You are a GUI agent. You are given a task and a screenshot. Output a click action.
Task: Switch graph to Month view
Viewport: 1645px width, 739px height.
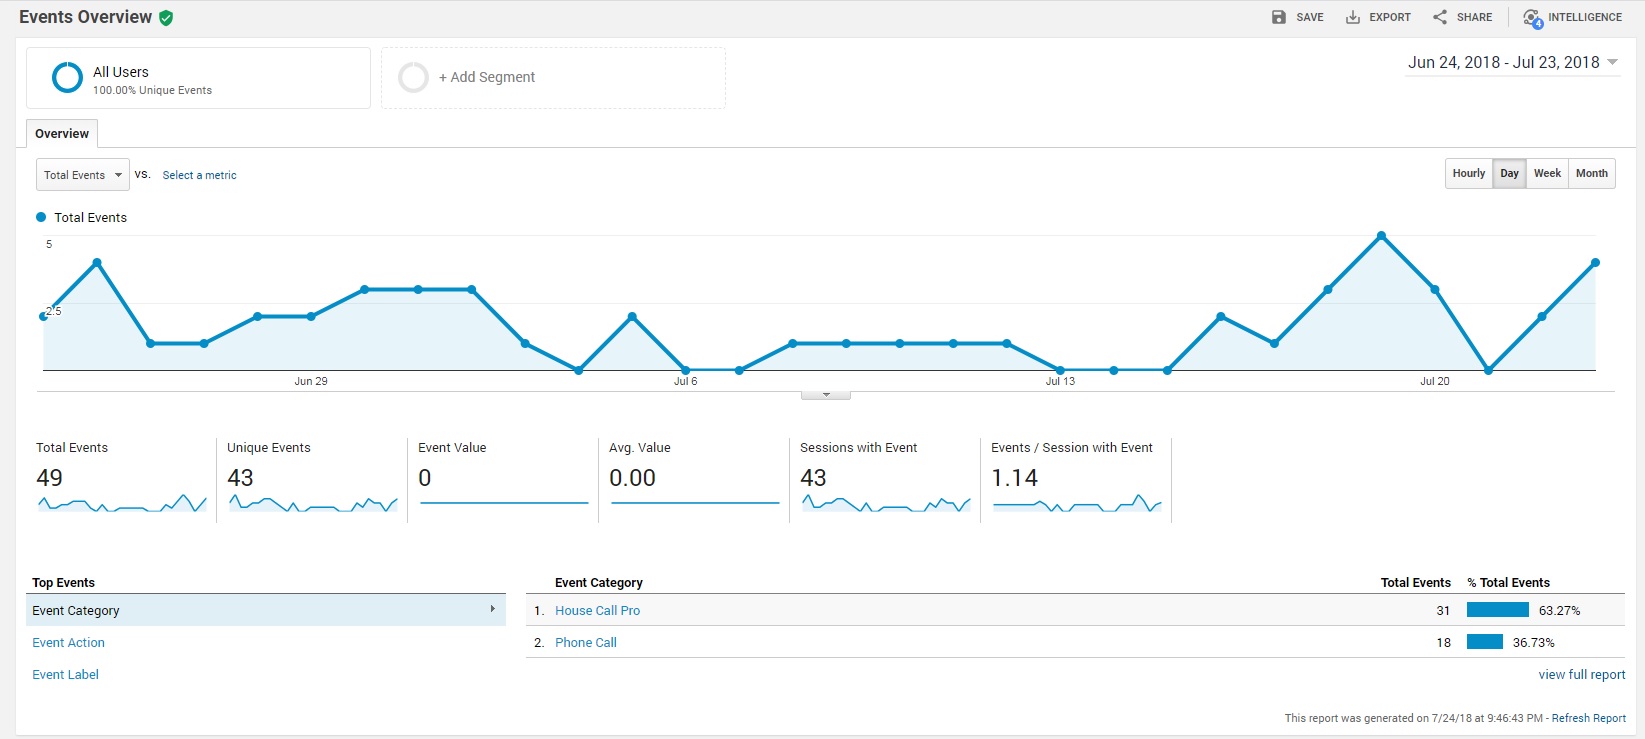pos(1591,173)
